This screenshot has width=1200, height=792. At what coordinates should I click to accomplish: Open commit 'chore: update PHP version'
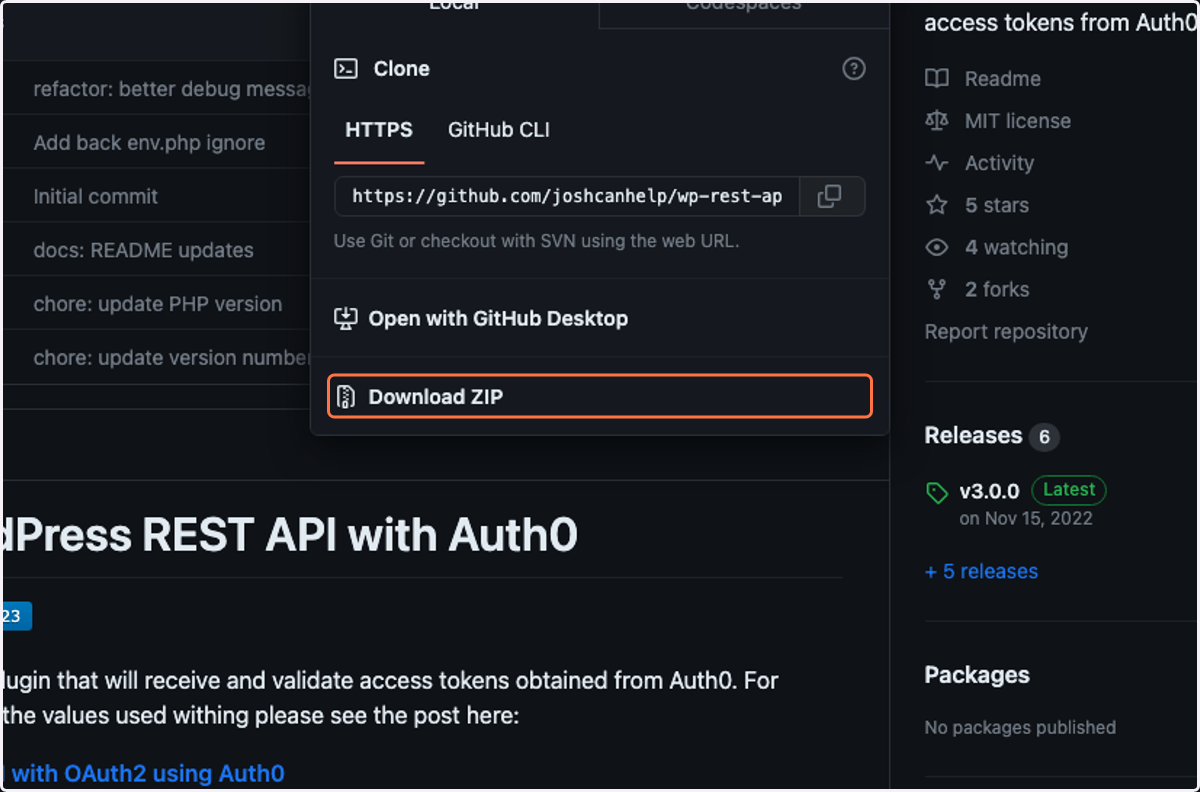click(157, 304)
